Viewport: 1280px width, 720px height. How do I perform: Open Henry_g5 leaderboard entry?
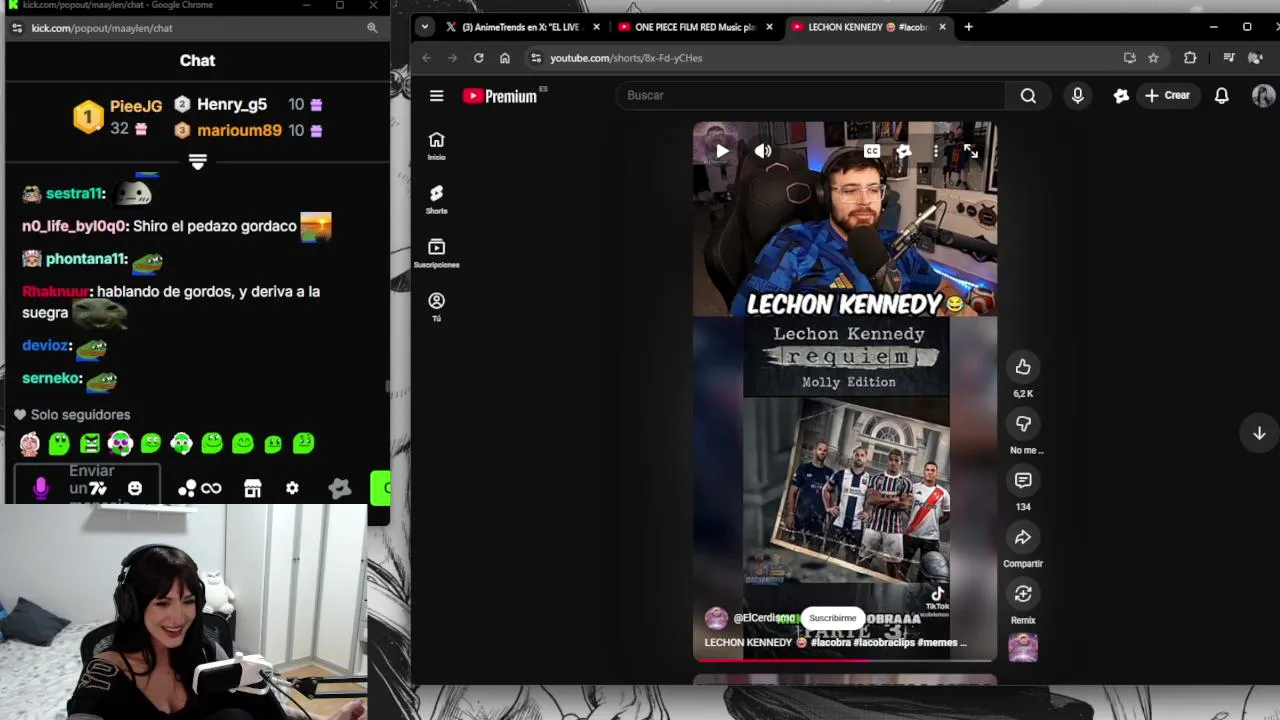coord(248,104)
